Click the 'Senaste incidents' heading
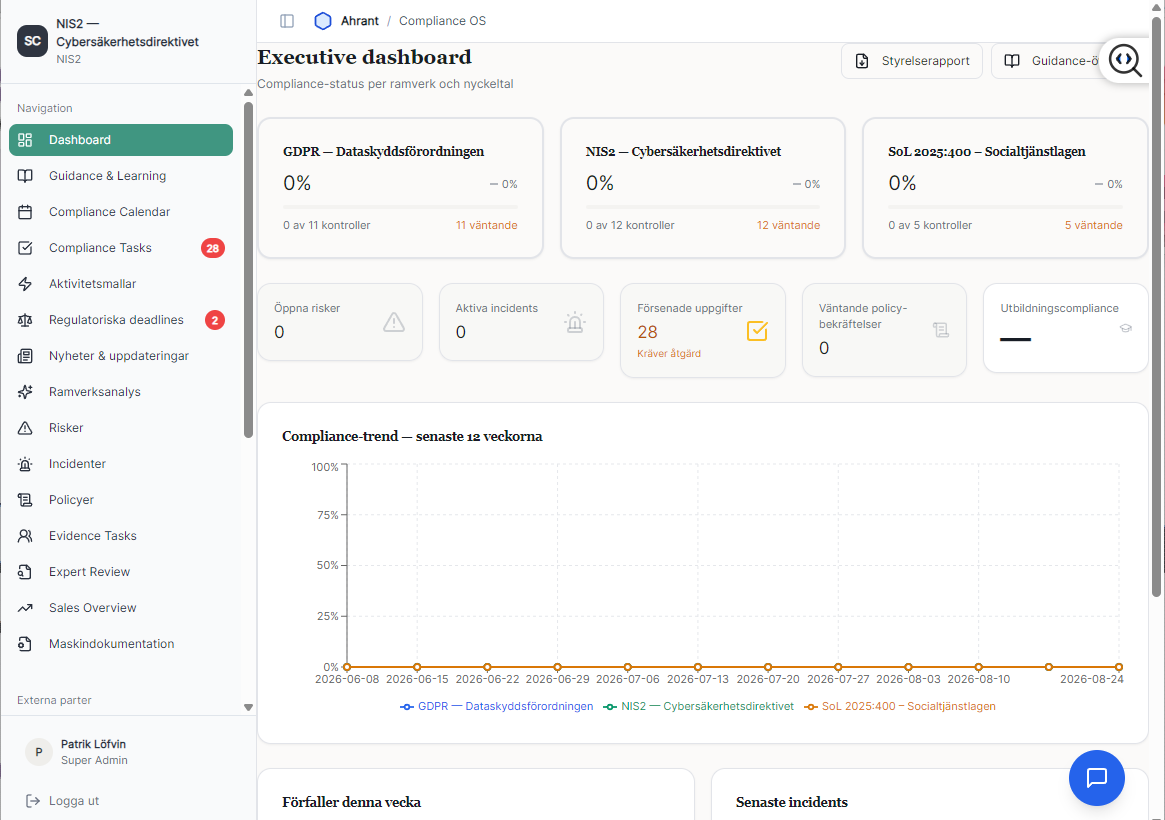 (x=792, y=802)
